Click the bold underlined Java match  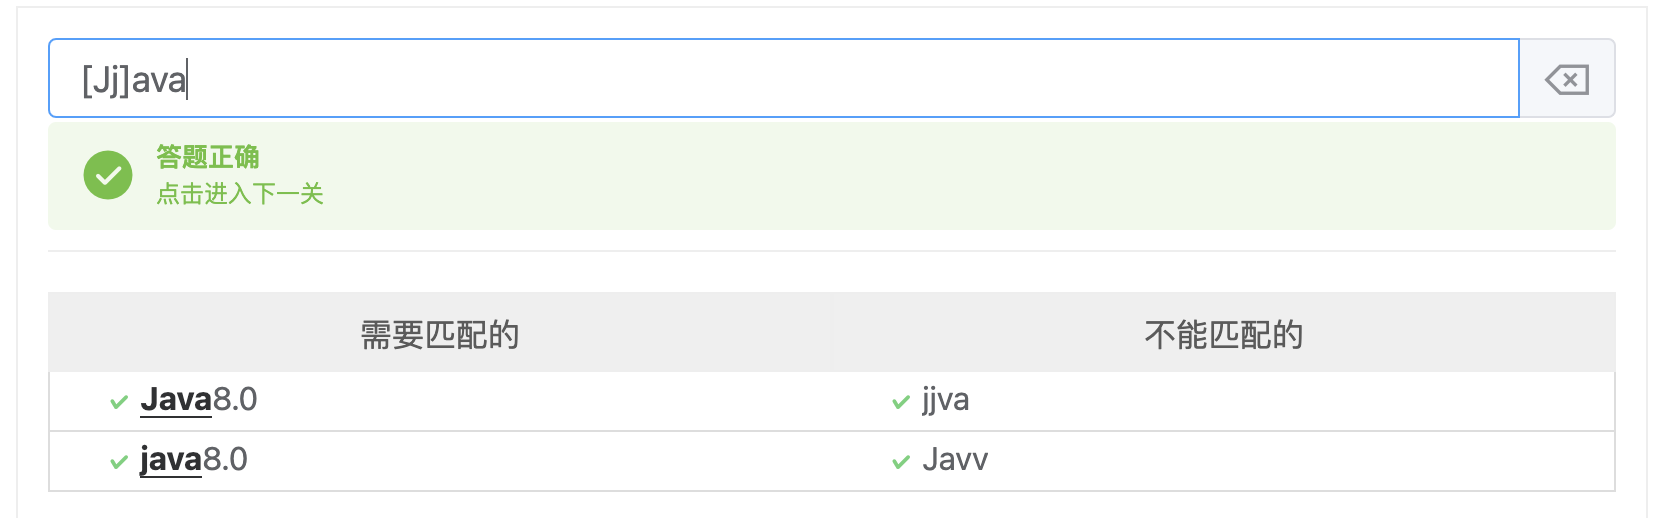[x=176, y=400]
